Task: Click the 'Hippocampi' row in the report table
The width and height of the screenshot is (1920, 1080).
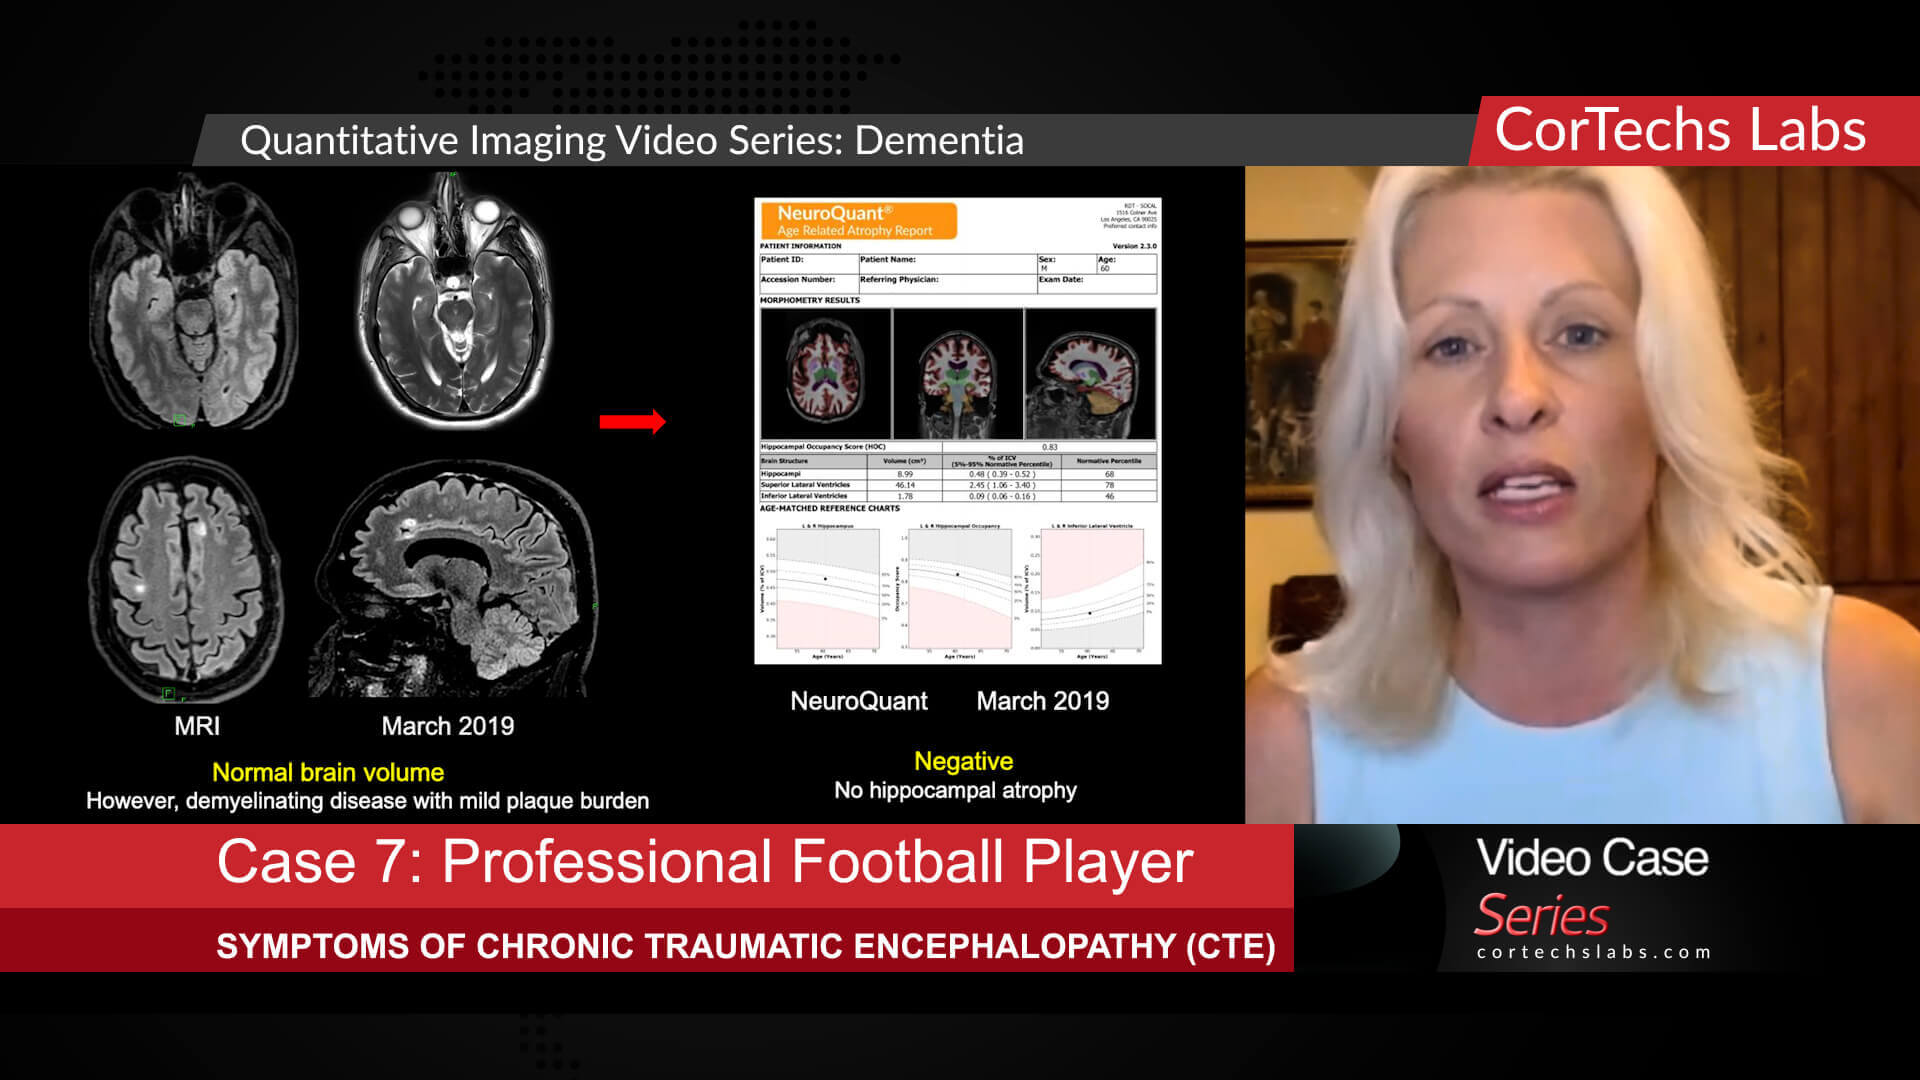Action: pos(958,474)
